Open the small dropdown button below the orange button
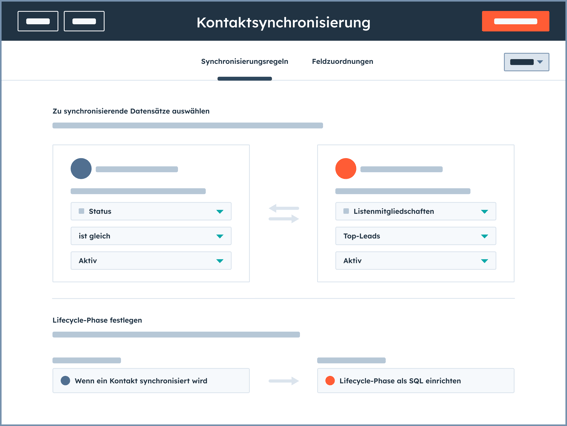567x426 pixels. tap(526, 62)
